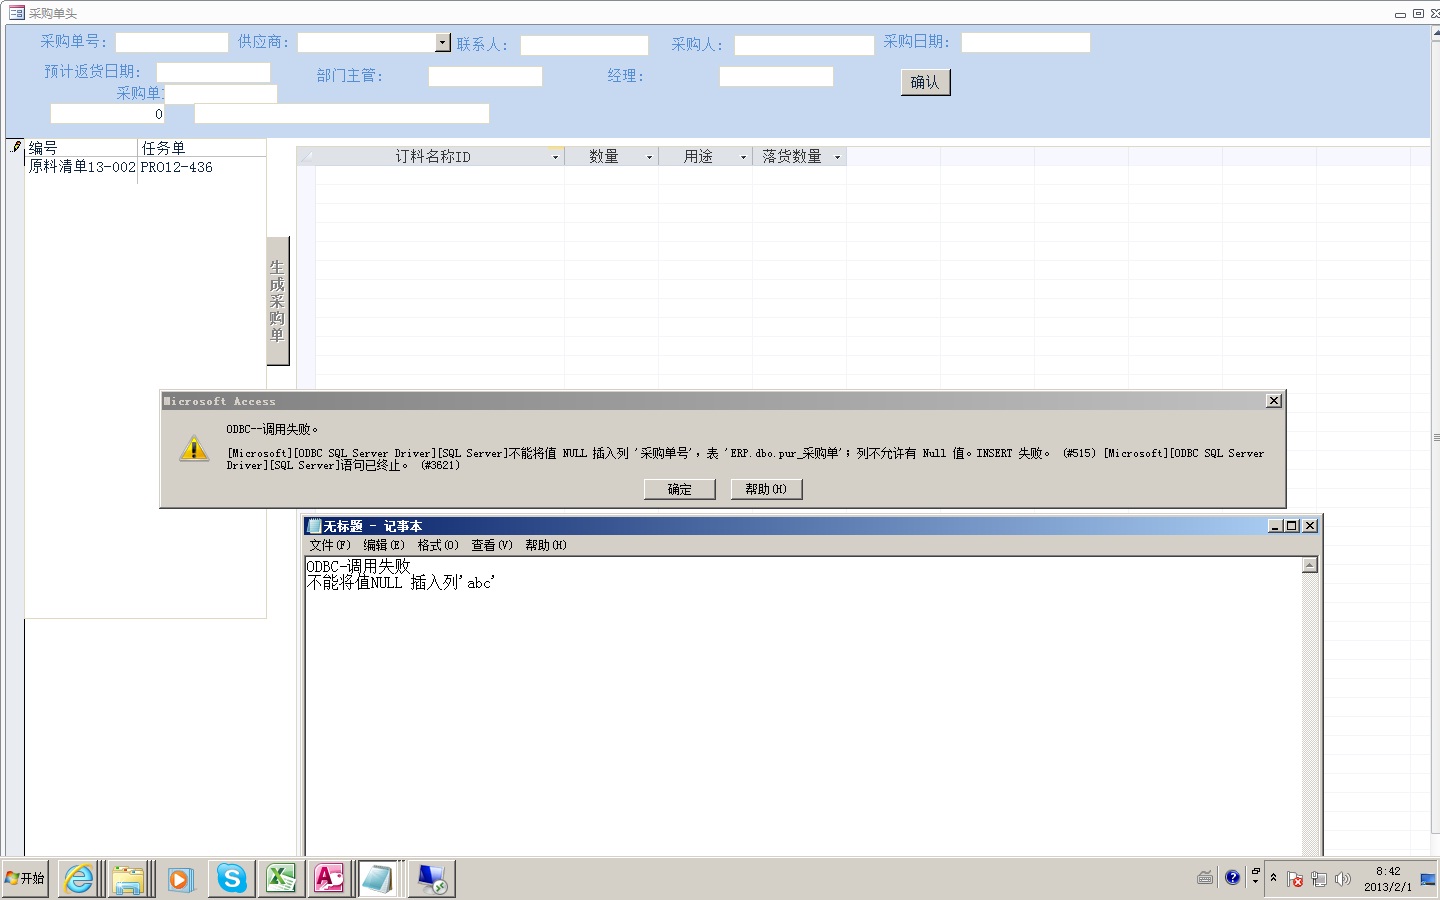1440x900 pixels.
Task: Click the 确认 button in the form header
Action: pos(925,82)
